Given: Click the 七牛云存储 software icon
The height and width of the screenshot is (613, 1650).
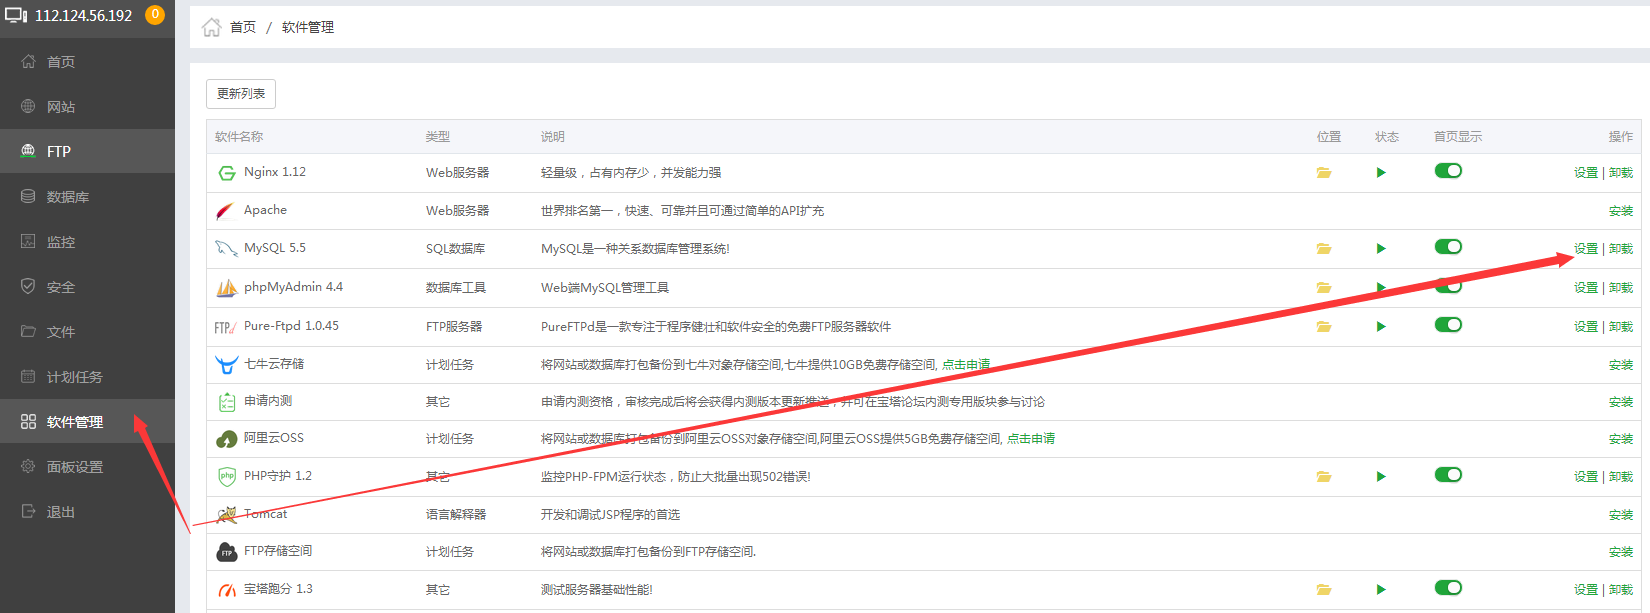Looking at the screenshot, I should point(227,365).
